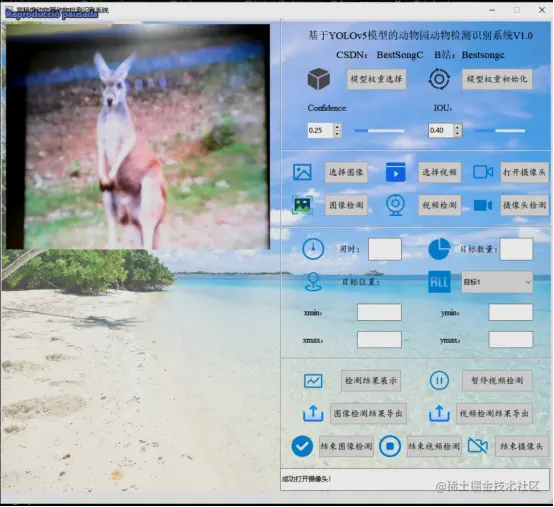Show results with 检测结果展示 button

pyautogui.click(x=371, y=381)
